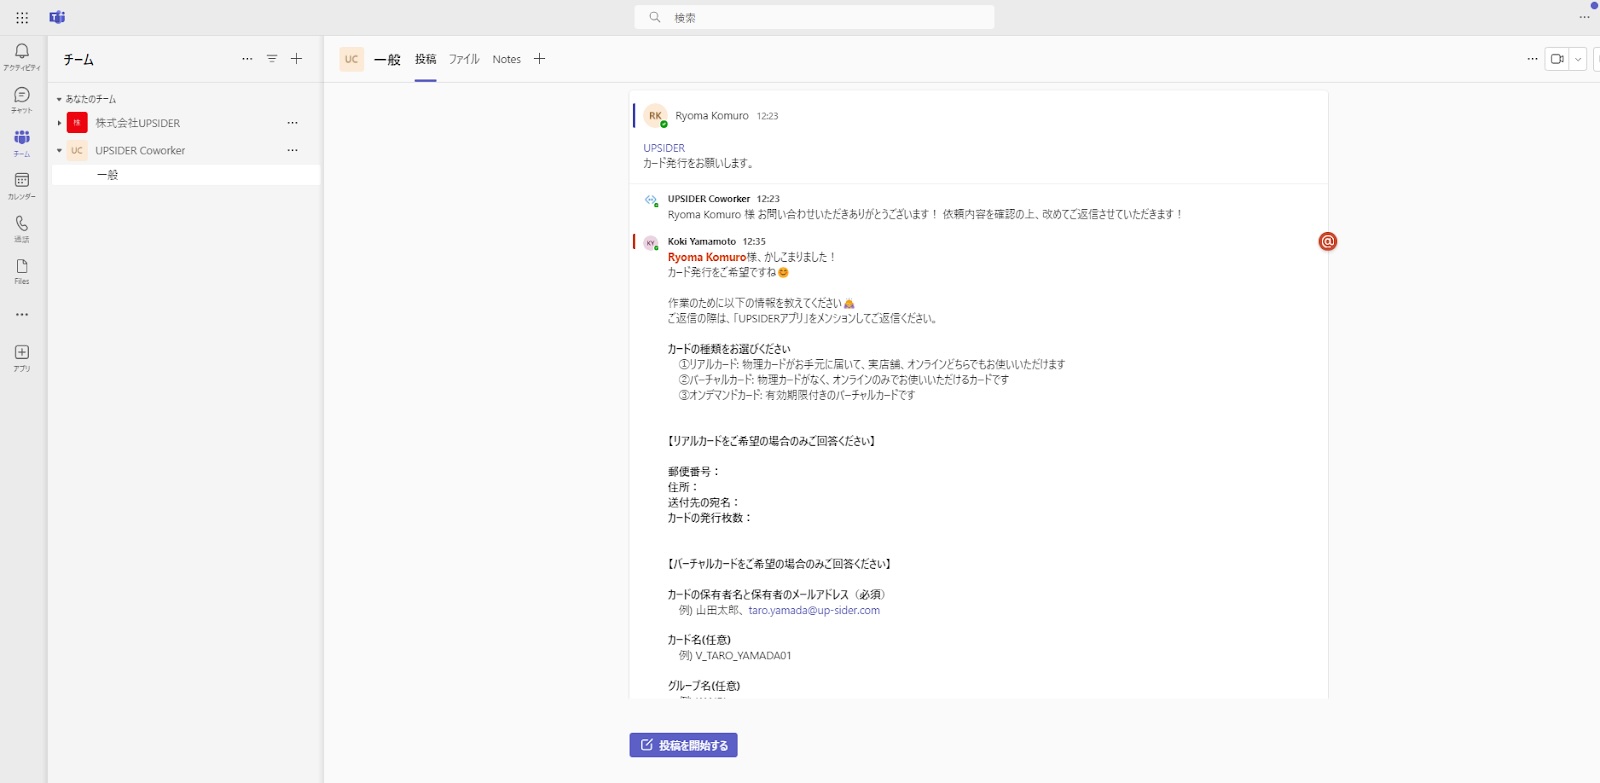The height and width of the screenshot is (783, 1600).
Task: Click Ryoma Komuro's RK avatar
Action: pyautogui.click(x=655, y=116)
